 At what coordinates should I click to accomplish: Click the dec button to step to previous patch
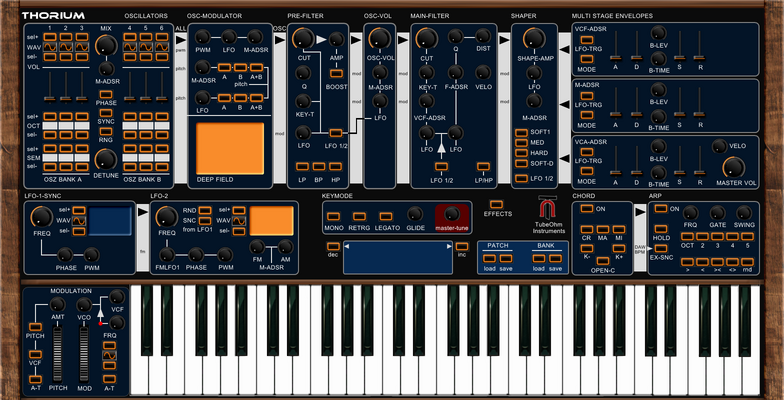332,246
